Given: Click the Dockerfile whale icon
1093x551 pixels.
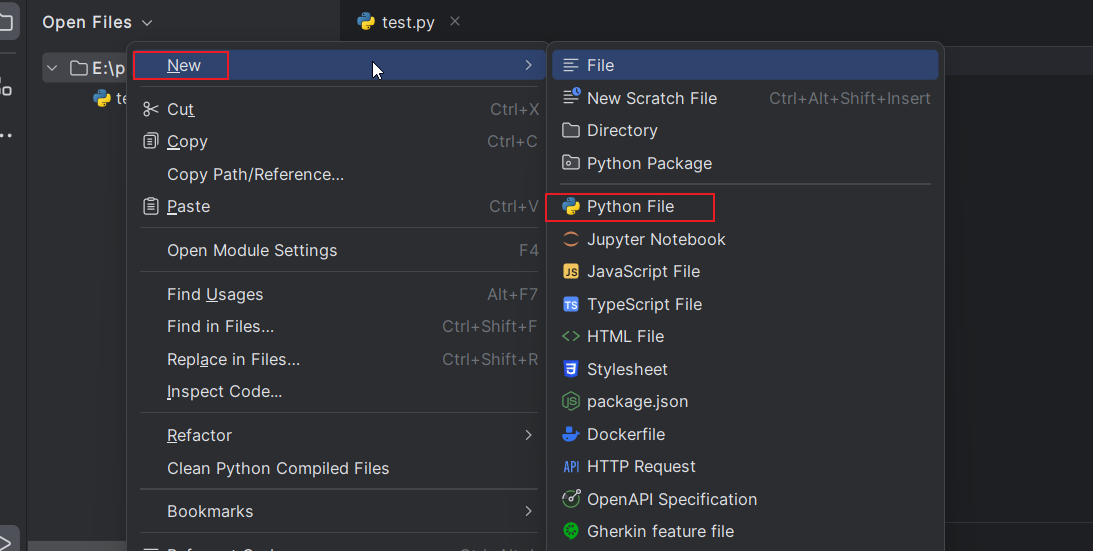Looking at the screenshot, I should coord(571,434).
